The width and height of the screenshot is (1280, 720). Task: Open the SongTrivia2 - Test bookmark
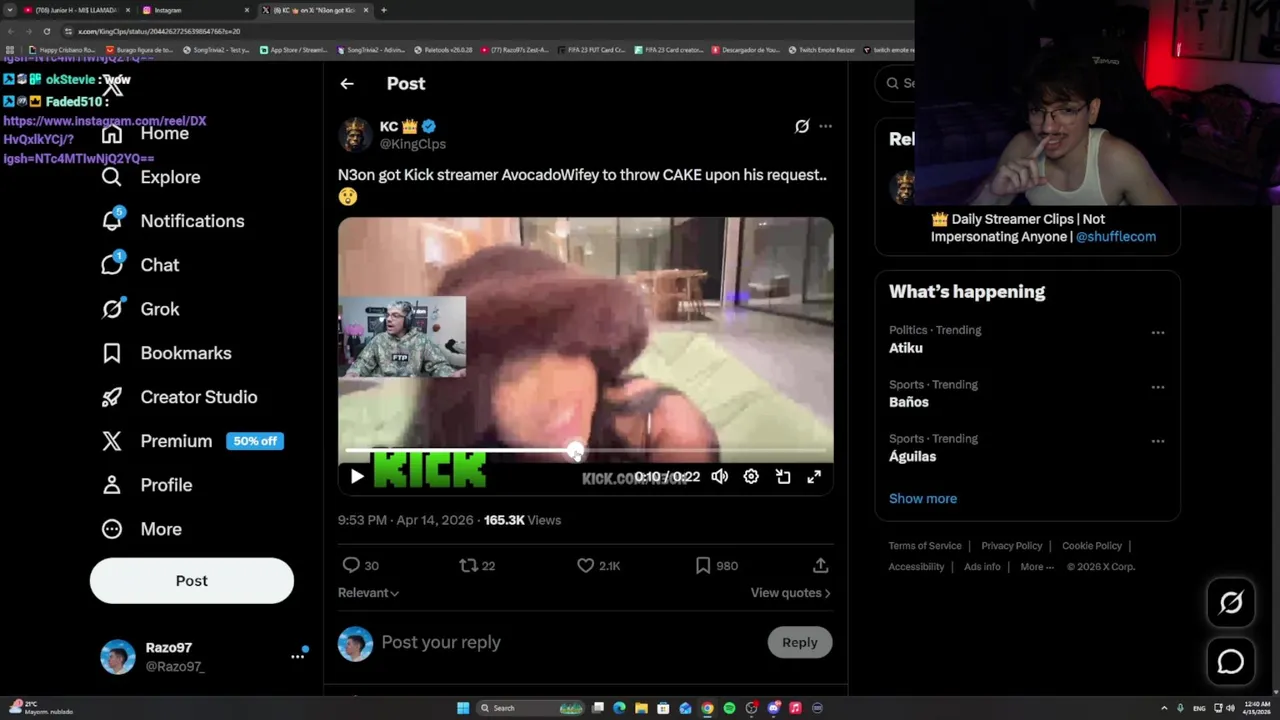[x=216, y=49]
